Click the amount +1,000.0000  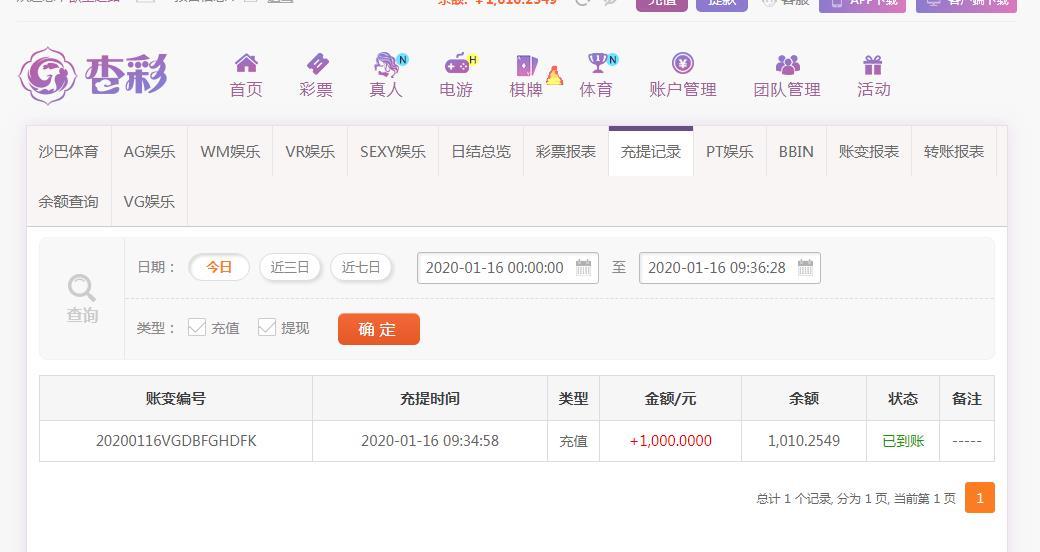point(671,441)
